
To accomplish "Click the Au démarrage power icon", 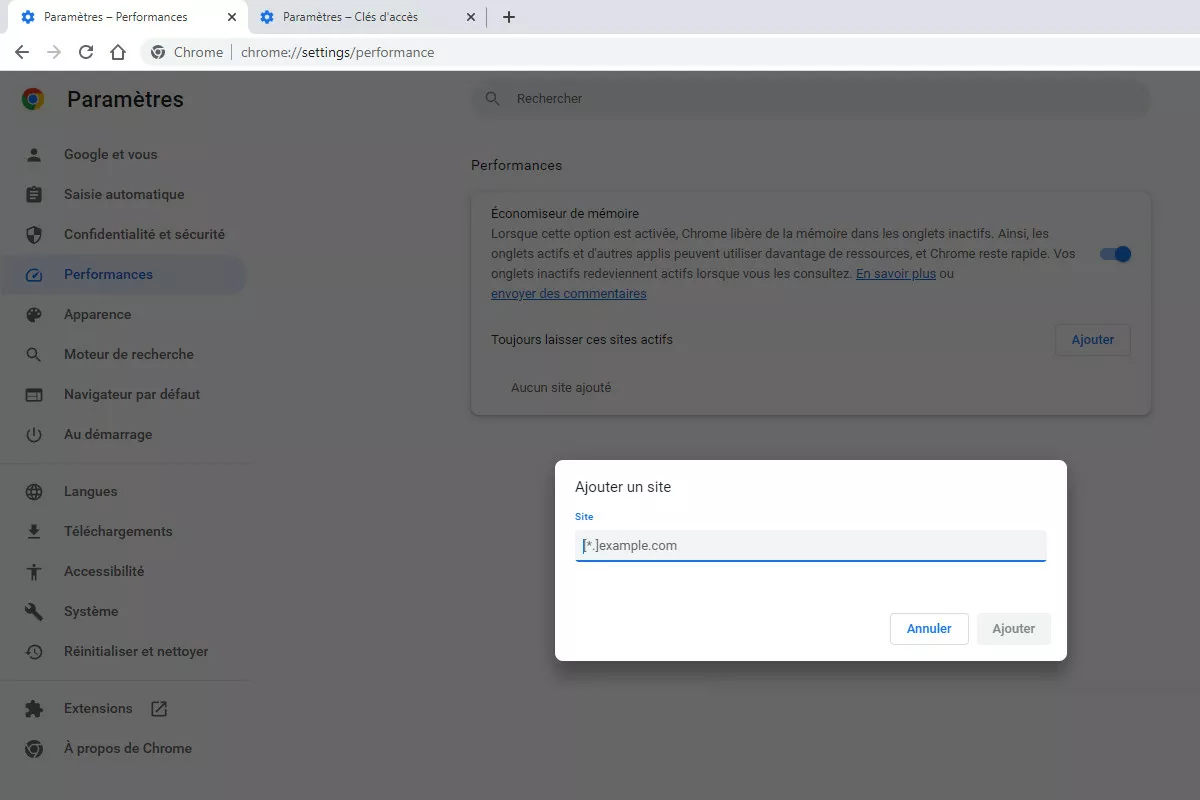I will coord(34,434).
